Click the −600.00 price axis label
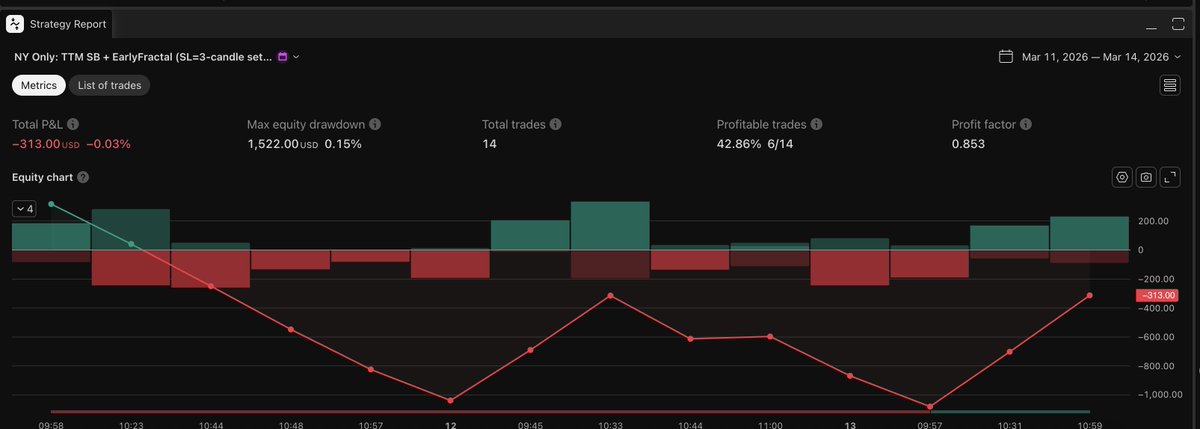 point(1154,337)
